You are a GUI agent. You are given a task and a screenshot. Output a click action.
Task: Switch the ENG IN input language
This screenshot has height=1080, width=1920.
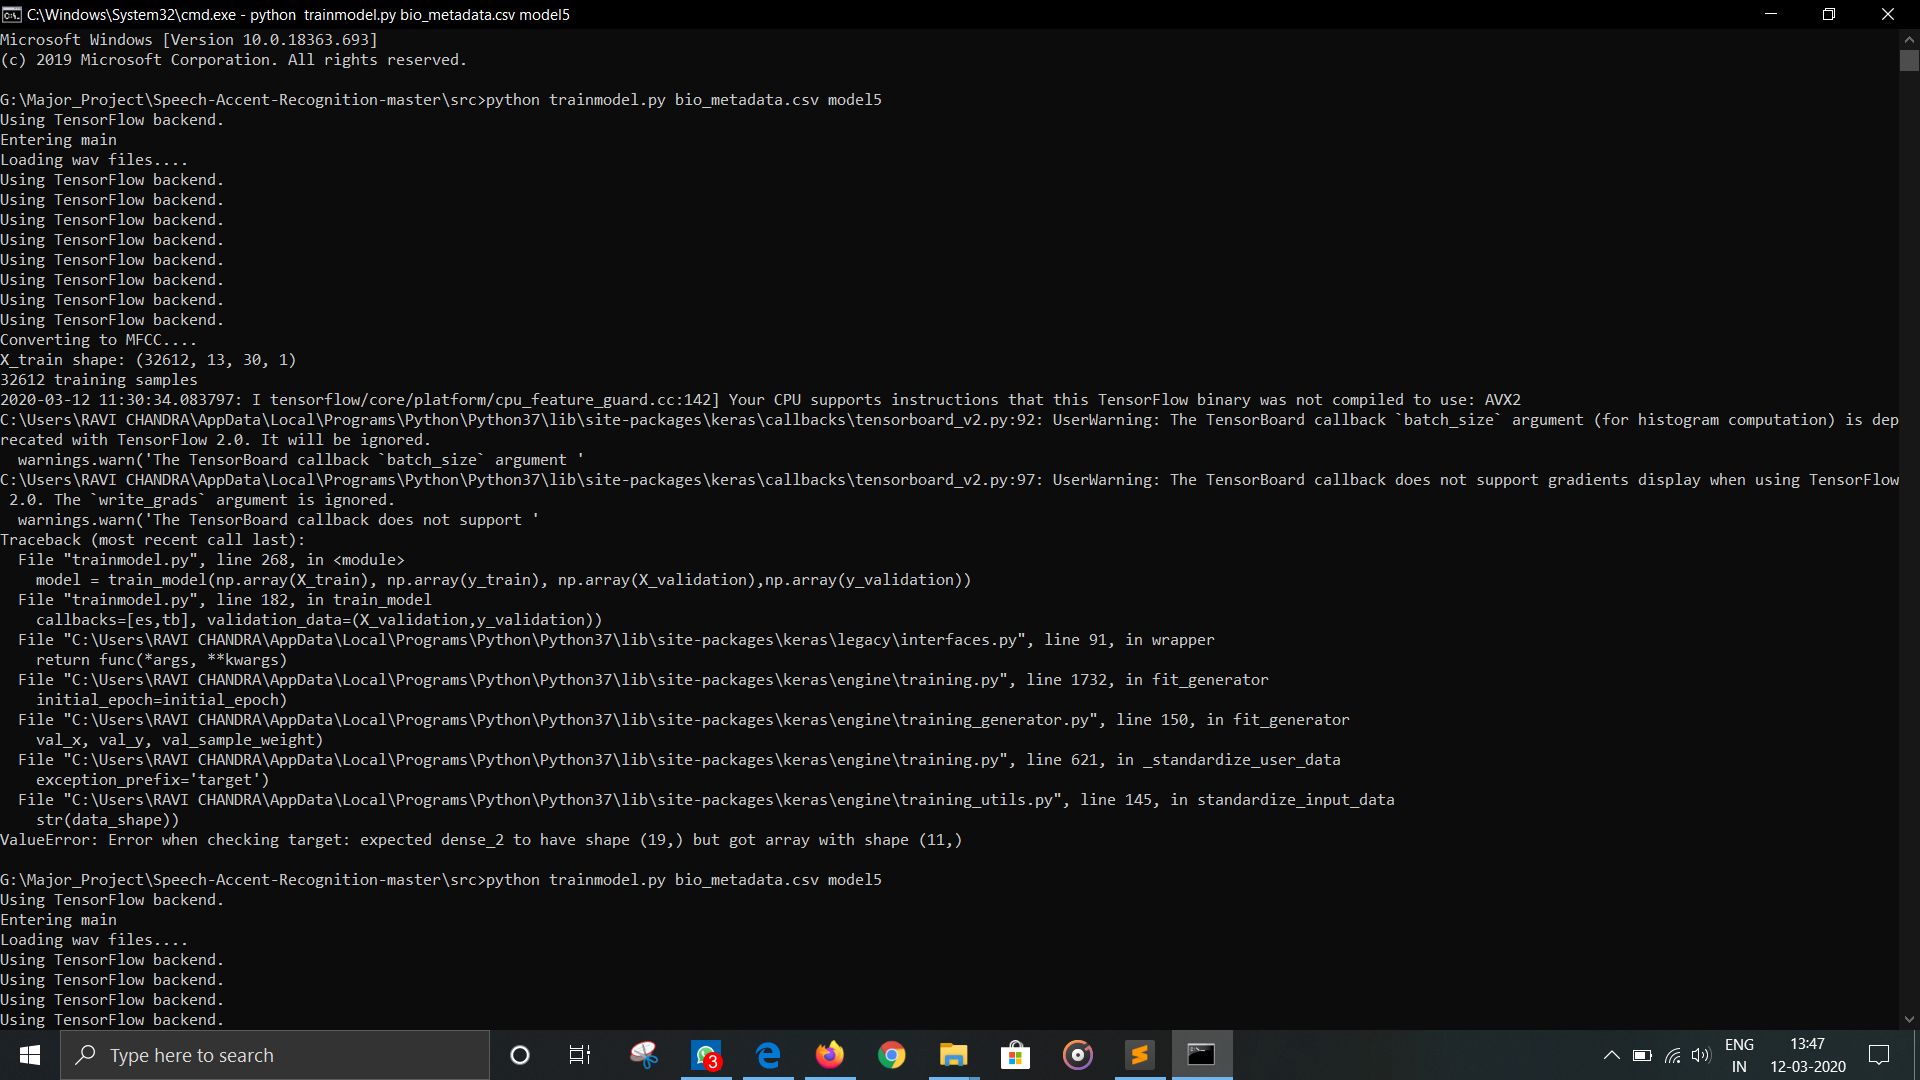pos(1740,1055)
